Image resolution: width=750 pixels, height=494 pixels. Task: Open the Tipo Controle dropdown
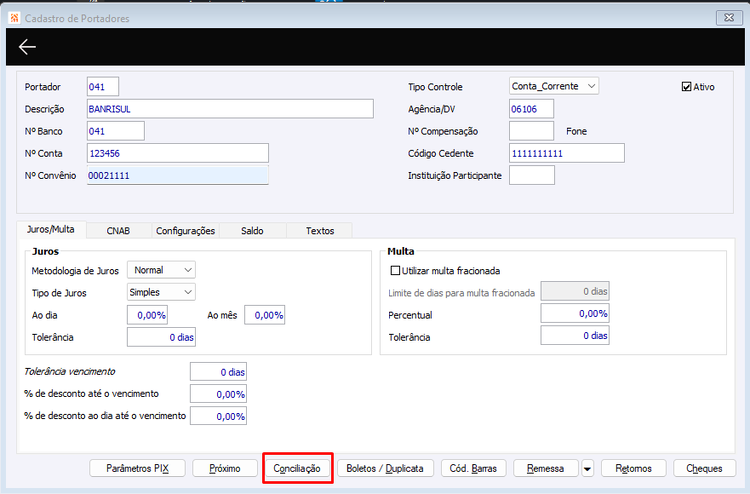coord(554,86)
